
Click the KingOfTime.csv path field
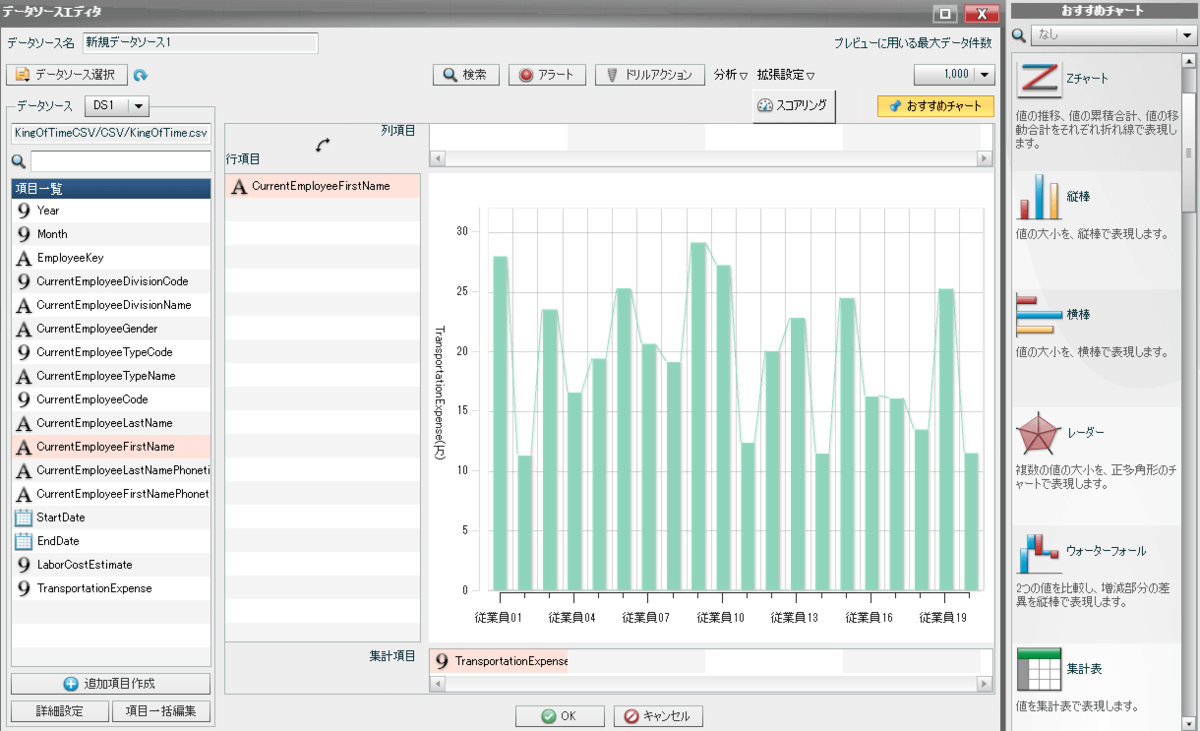pos(111,133)
